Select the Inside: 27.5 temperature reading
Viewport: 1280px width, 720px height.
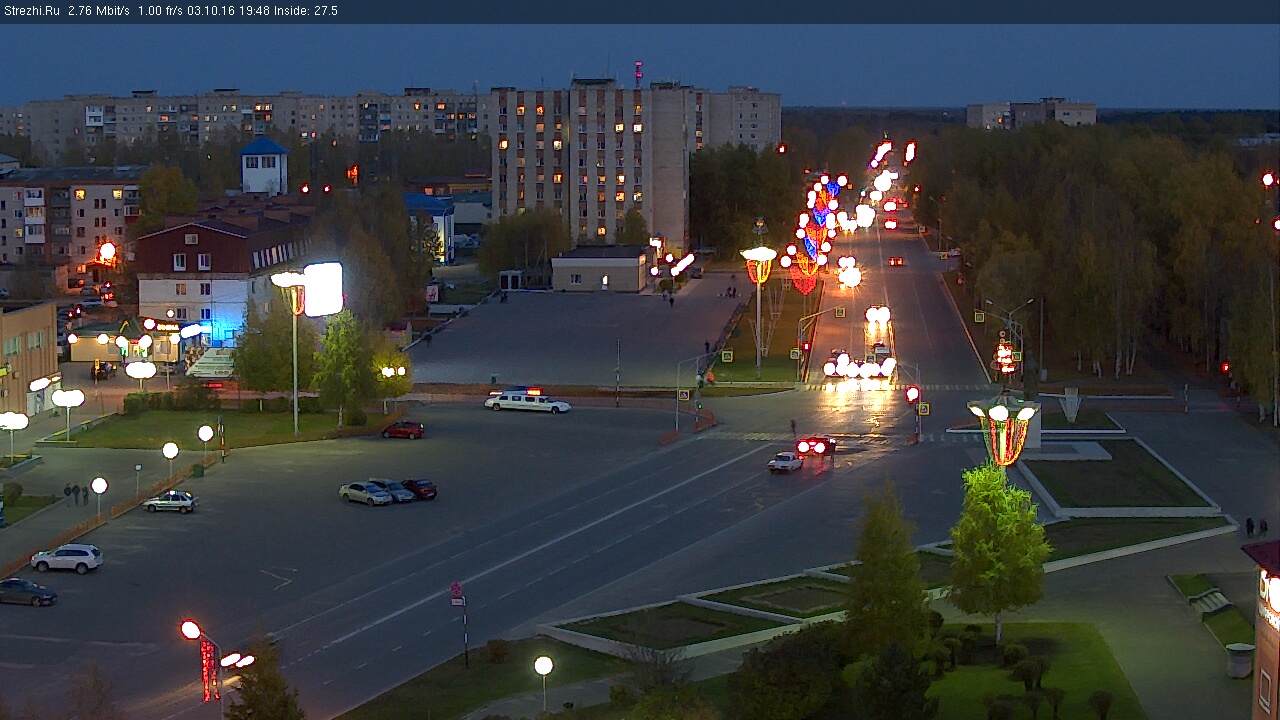tap(305, 11)
